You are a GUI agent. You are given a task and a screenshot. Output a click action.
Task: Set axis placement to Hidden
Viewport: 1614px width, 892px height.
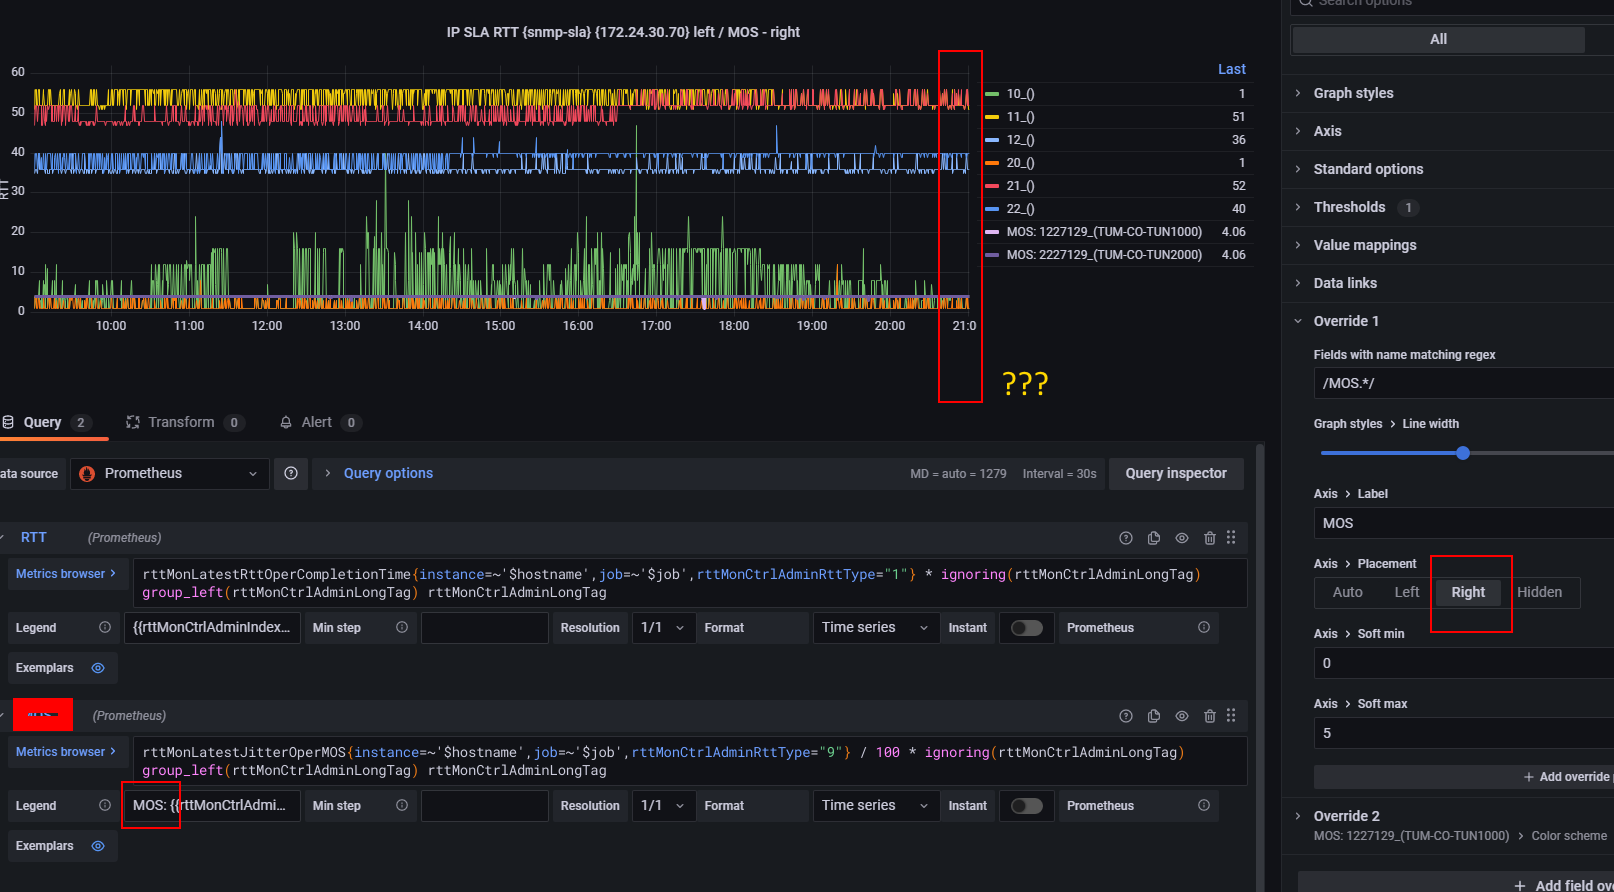pos(1539,593)
